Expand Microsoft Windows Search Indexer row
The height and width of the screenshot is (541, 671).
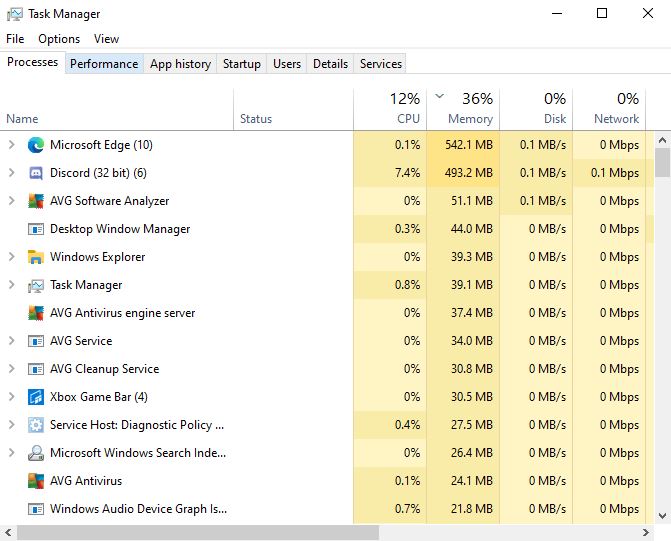pos(12,453)
